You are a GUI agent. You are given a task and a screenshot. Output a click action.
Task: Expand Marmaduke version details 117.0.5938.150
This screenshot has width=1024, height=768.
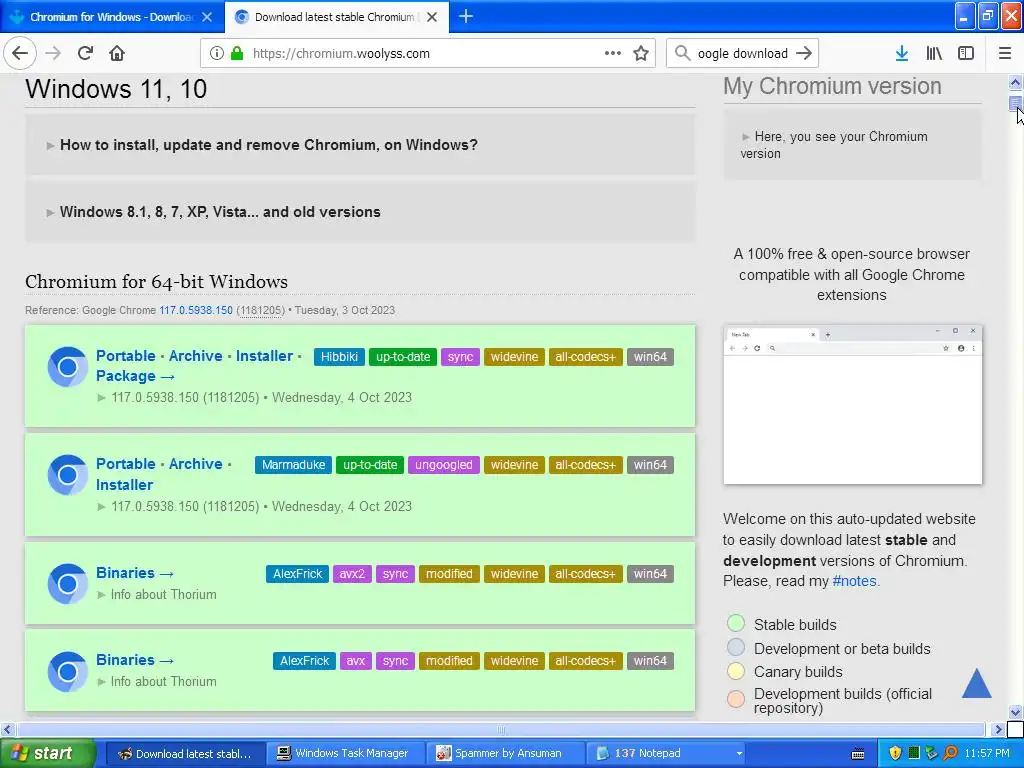[255, 506]
